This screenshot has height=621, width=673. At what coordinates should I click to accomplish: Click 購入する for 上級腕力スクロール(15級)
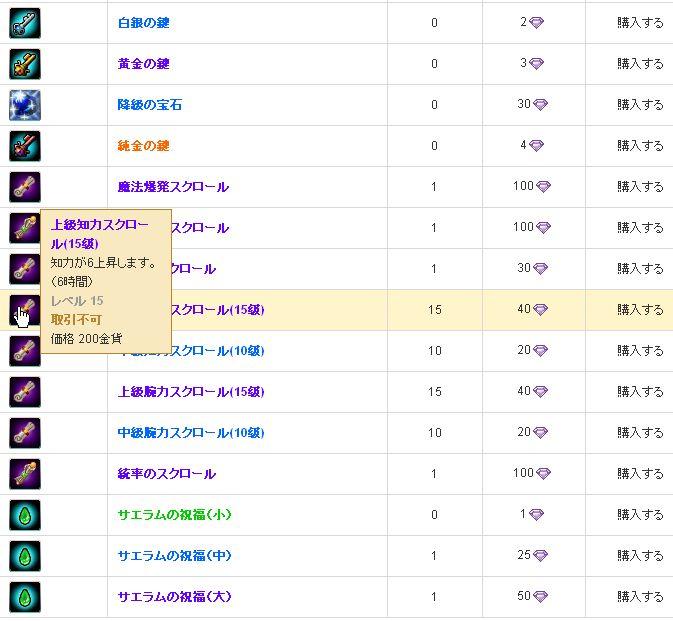pyautogui.click(x=640, y=392)
